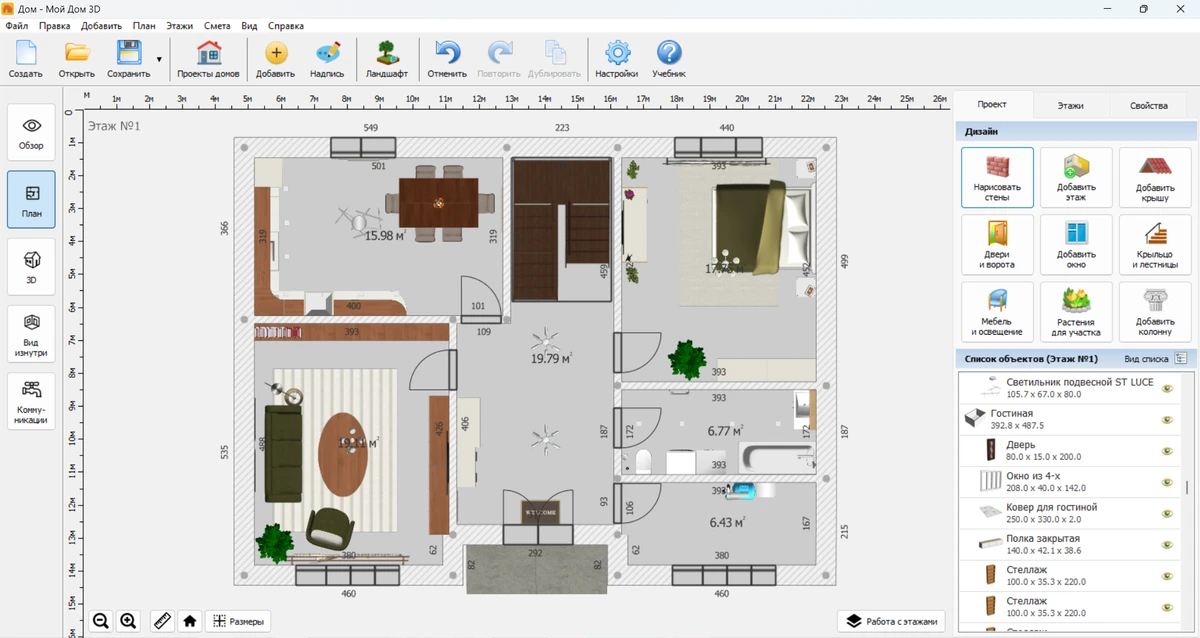Open the Landscape (Ландшафт) tool

[386, 60]
